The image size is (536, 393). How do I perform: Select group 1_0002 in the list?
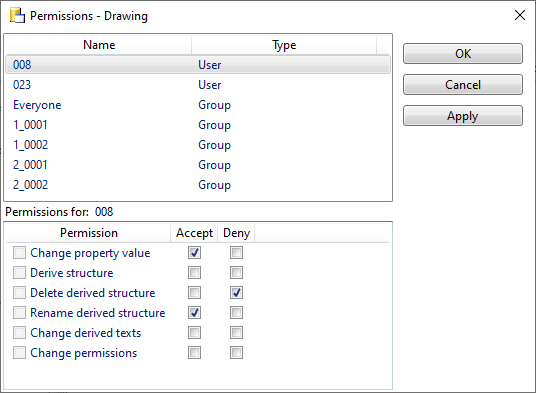pyautogui.click(x=198, y=145)
